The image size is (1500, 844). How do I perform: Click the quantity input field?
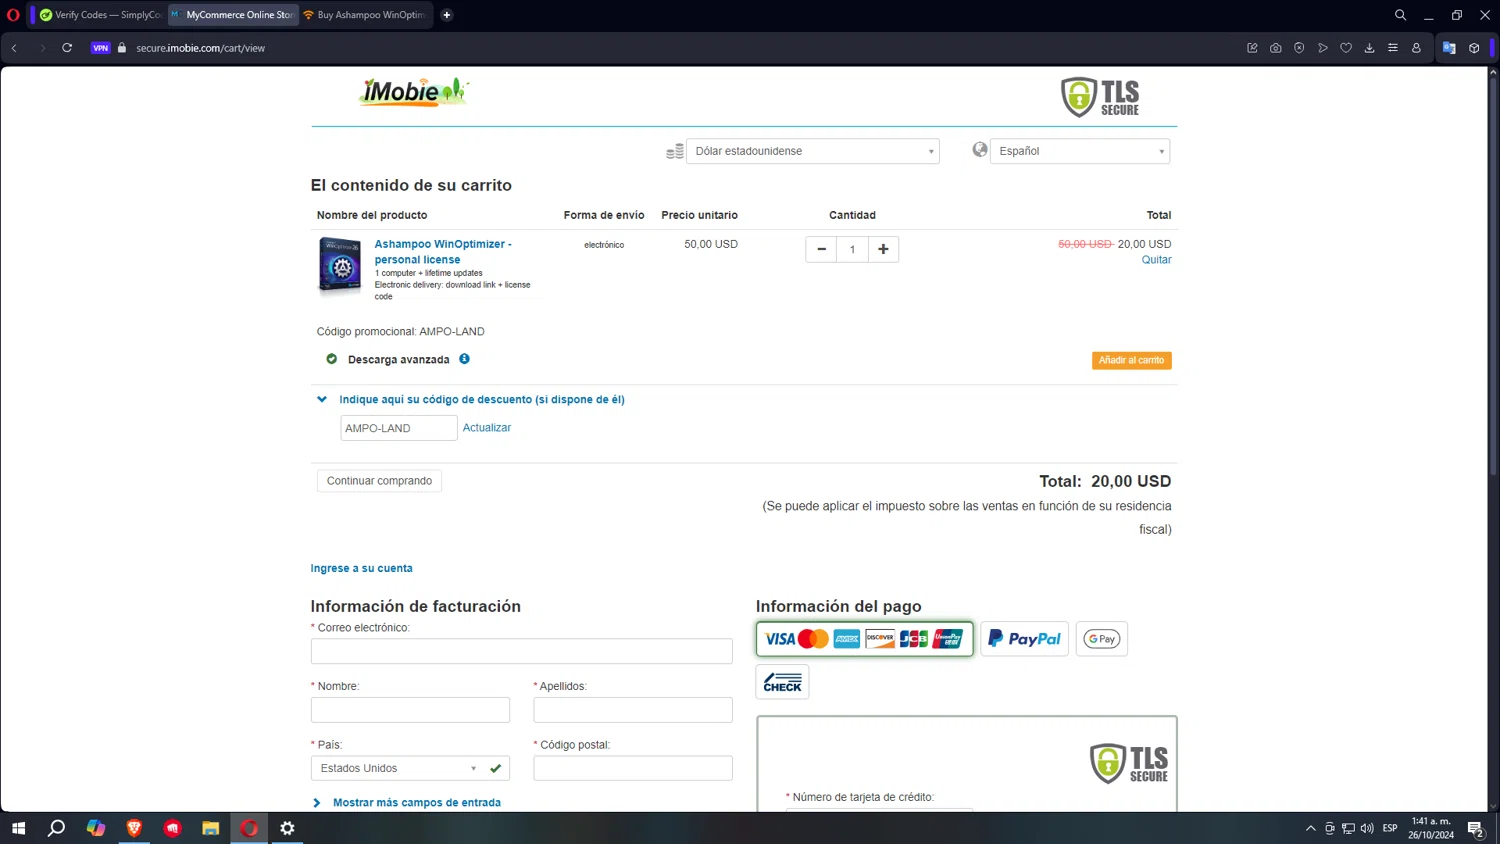click(x=852, y=249)
